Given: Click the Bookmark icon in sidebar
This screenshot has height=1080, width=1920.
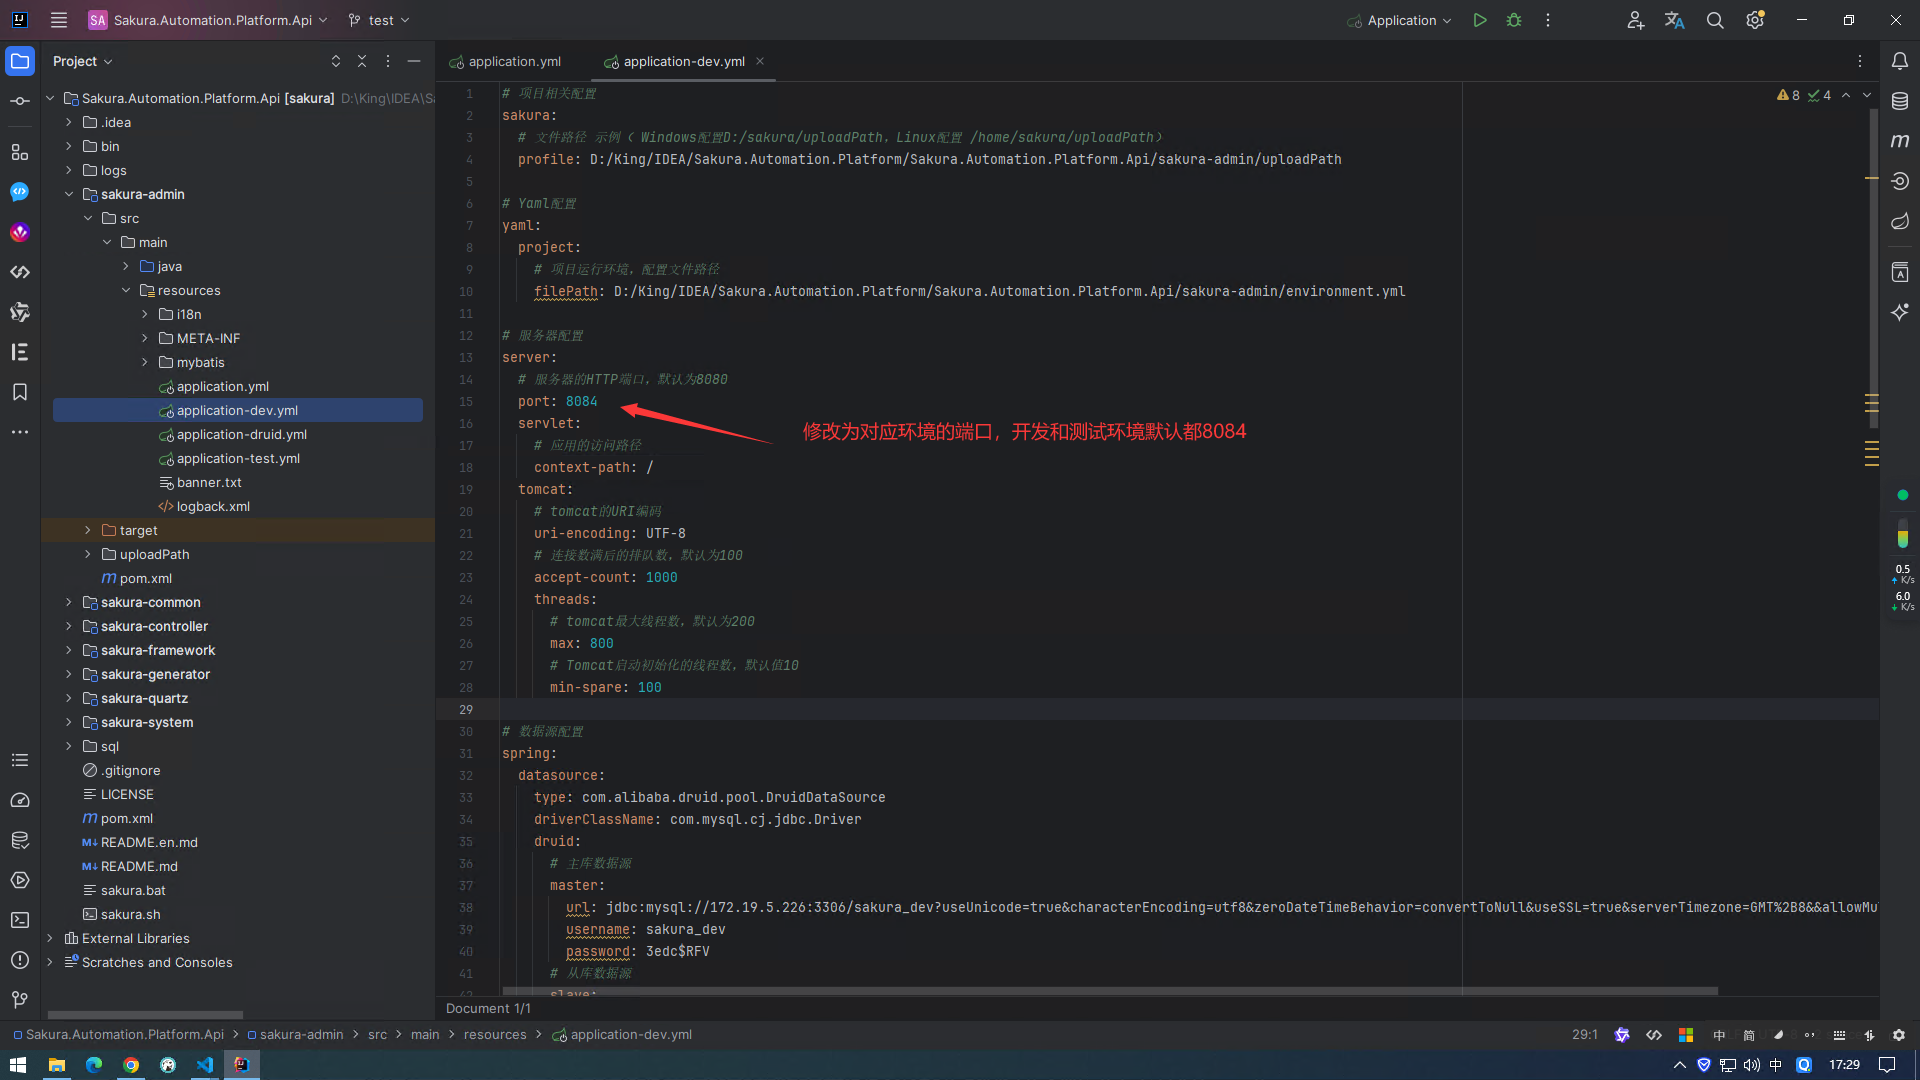Looking at the screenshot, I should pyautogui.click(x=20, y=392).
